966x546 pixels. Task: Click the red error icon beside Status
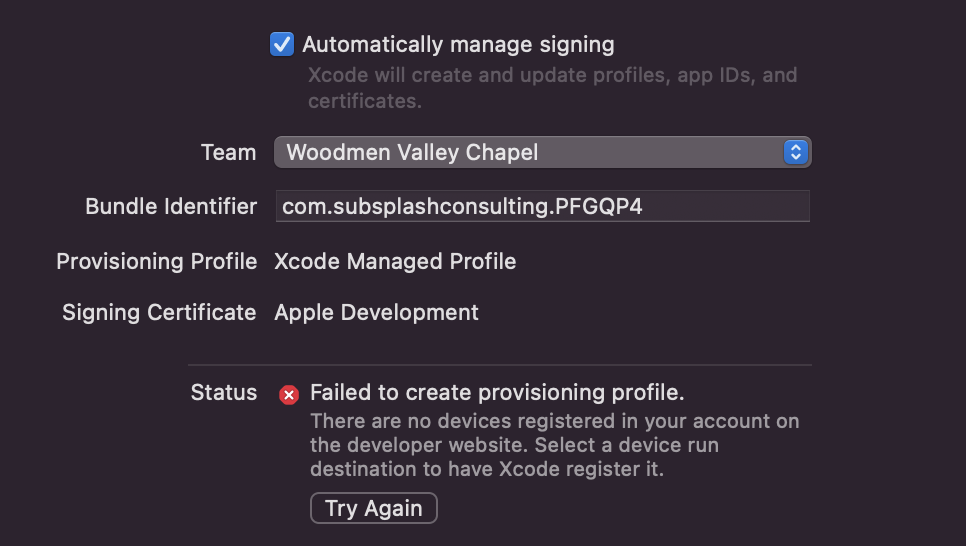tap(289, 394)
